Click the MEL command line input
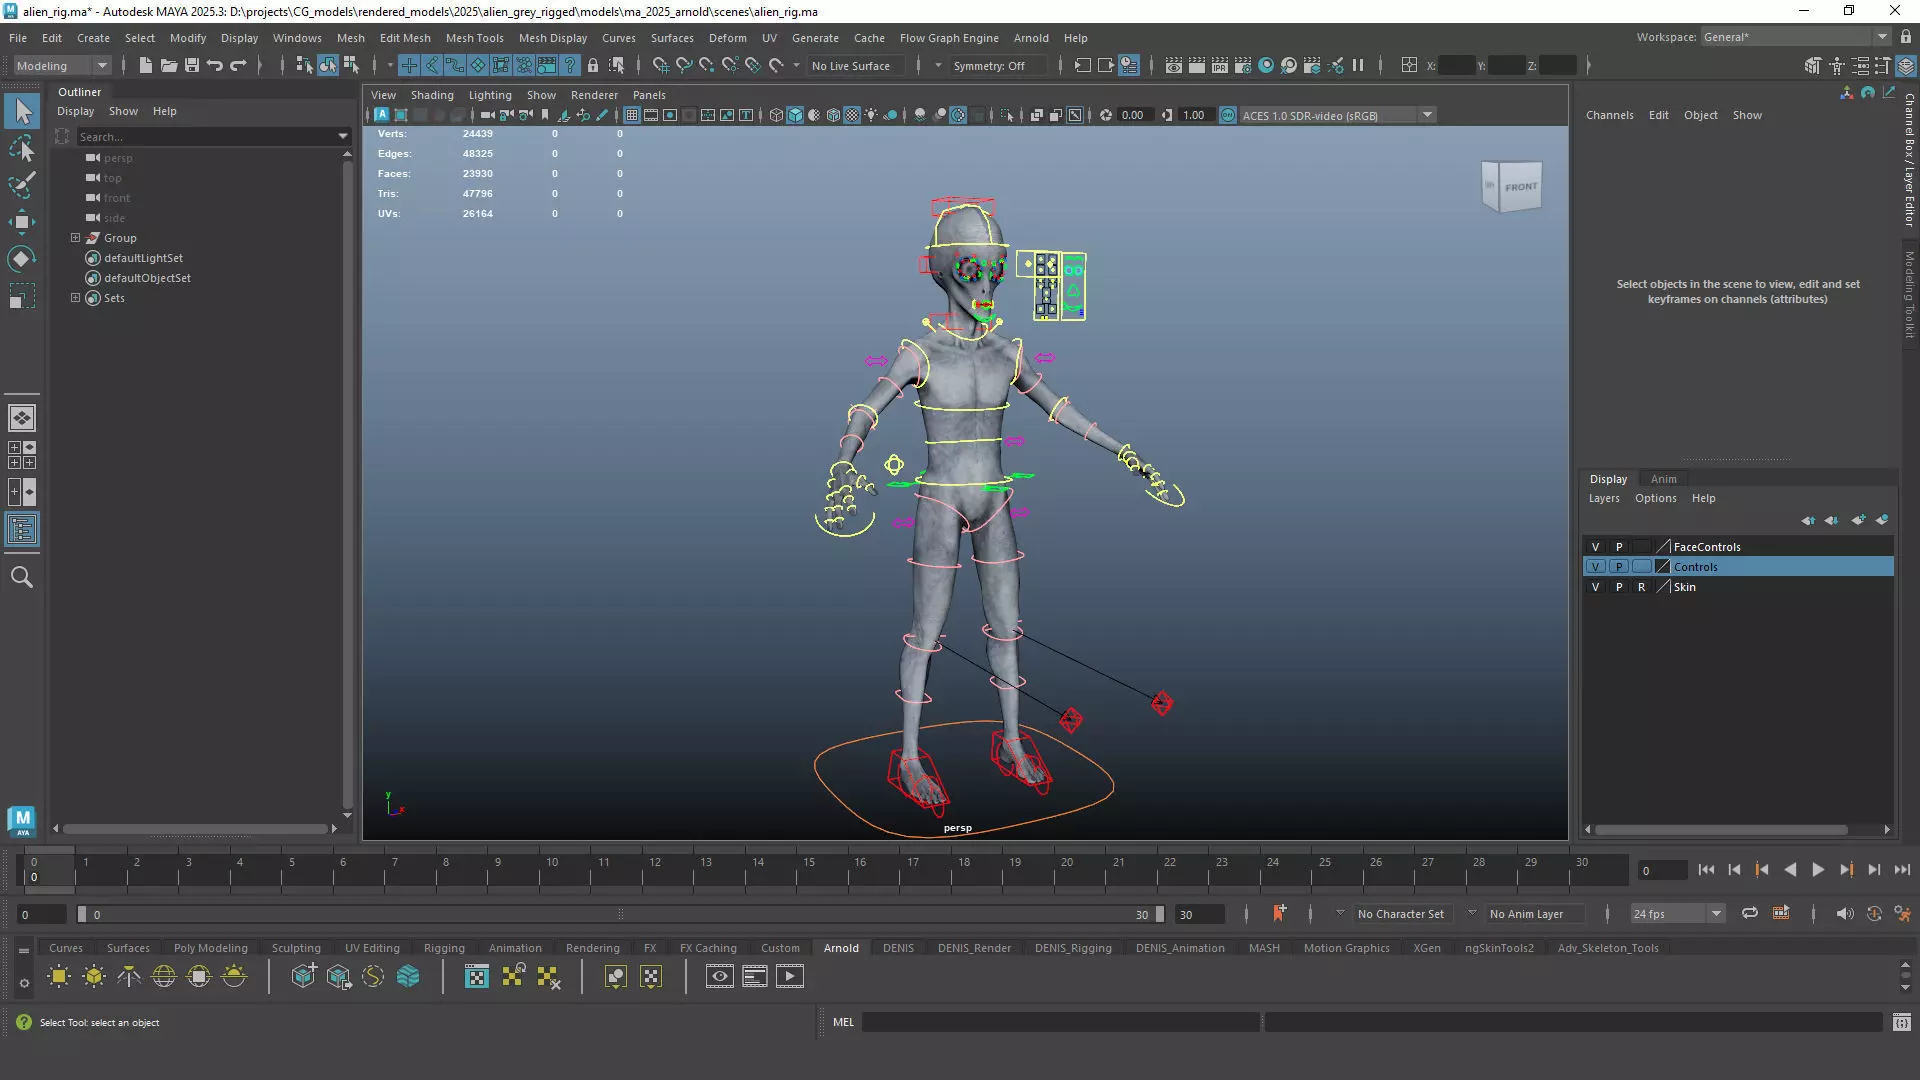The width and height of the screenshot is (1920, 1080). coord(1060,1022)
